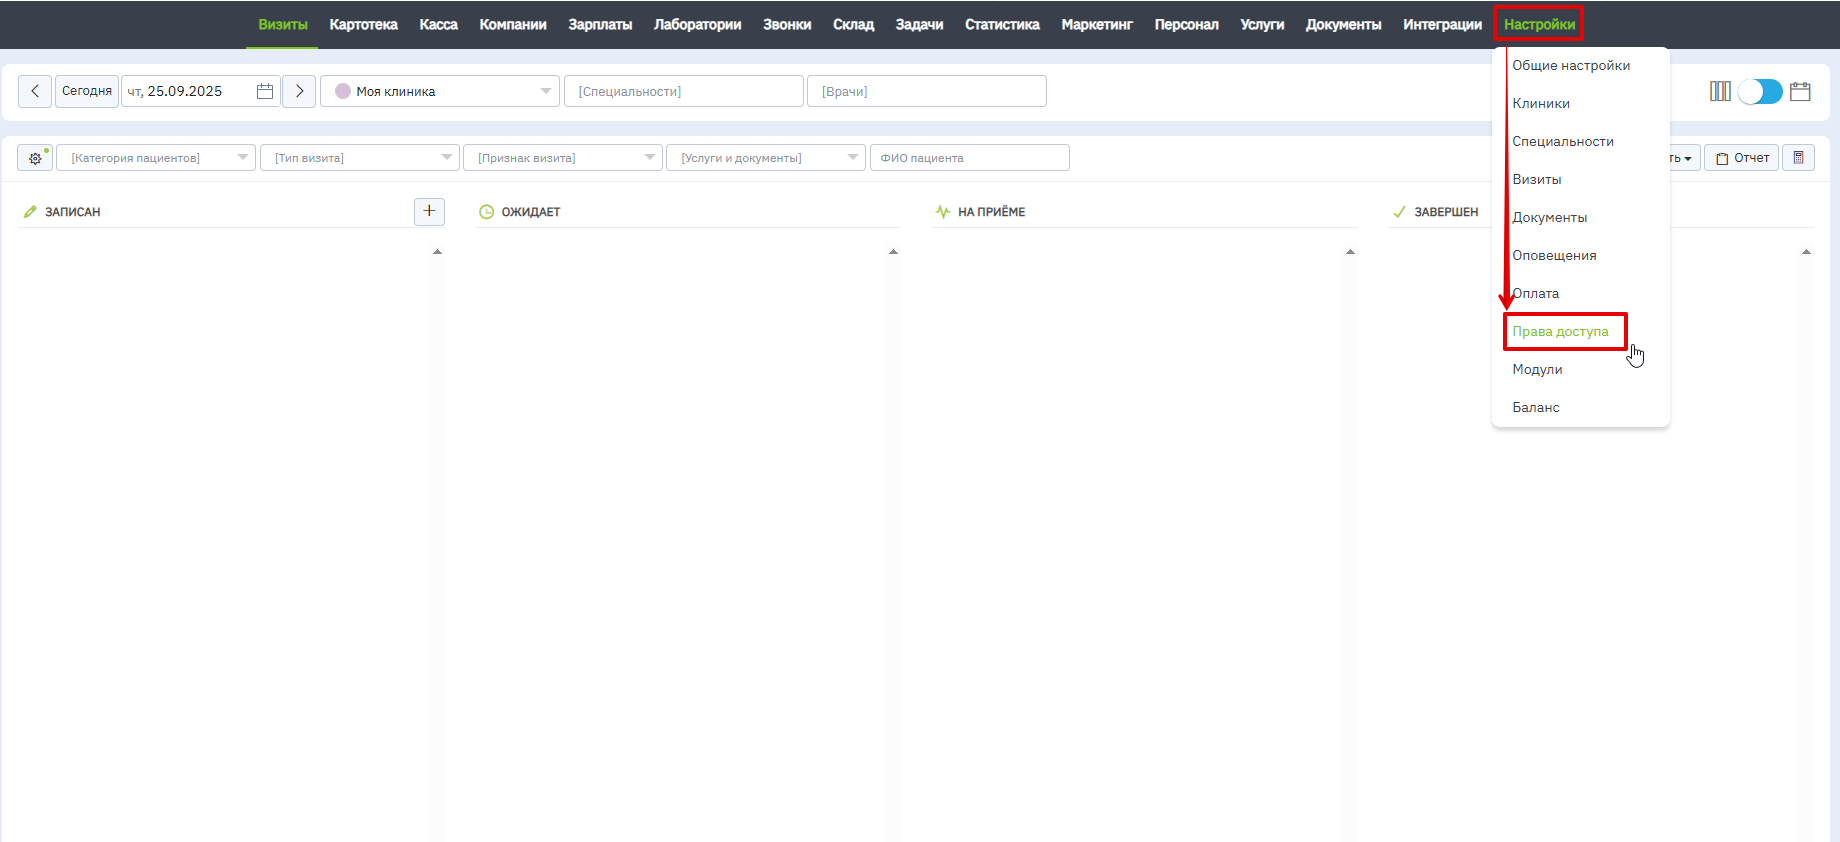The height and width of the screenshot is (842, 1840).
Task: Switch to columns board view icon
Action: pyautogui.click(x=1720, y=92)
